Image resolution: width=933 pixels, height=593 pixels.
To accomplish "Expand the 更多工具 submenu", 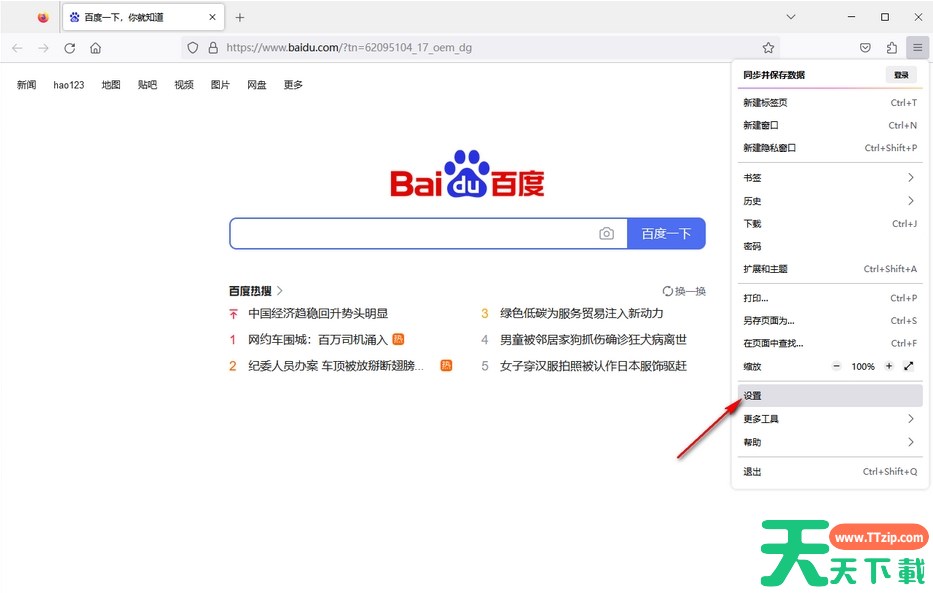I will click(x=828, y=419).
